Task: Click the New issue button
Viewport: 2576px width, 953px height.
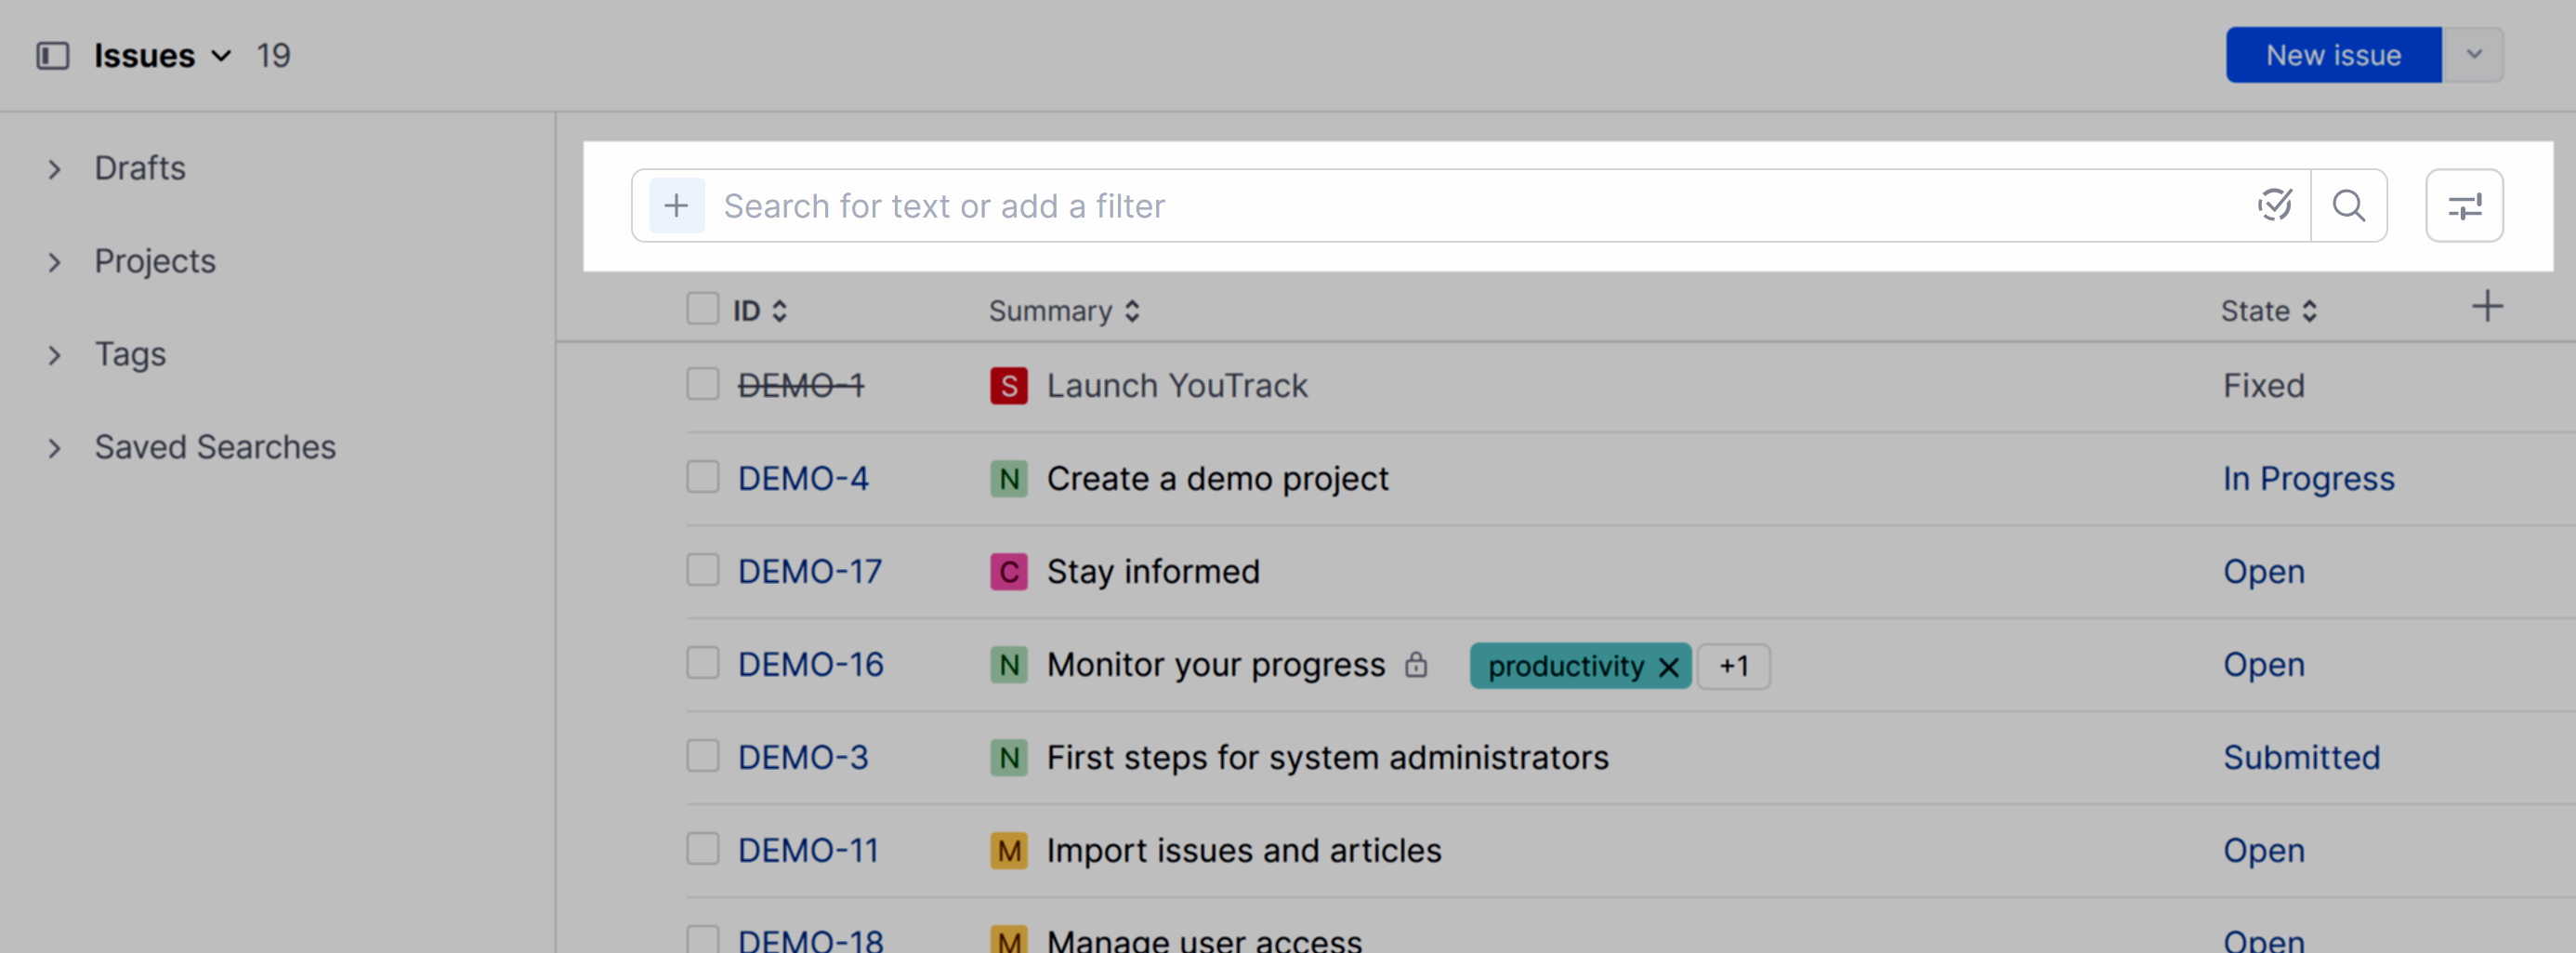Action: pyautogui.click(x=2332, y=55)
